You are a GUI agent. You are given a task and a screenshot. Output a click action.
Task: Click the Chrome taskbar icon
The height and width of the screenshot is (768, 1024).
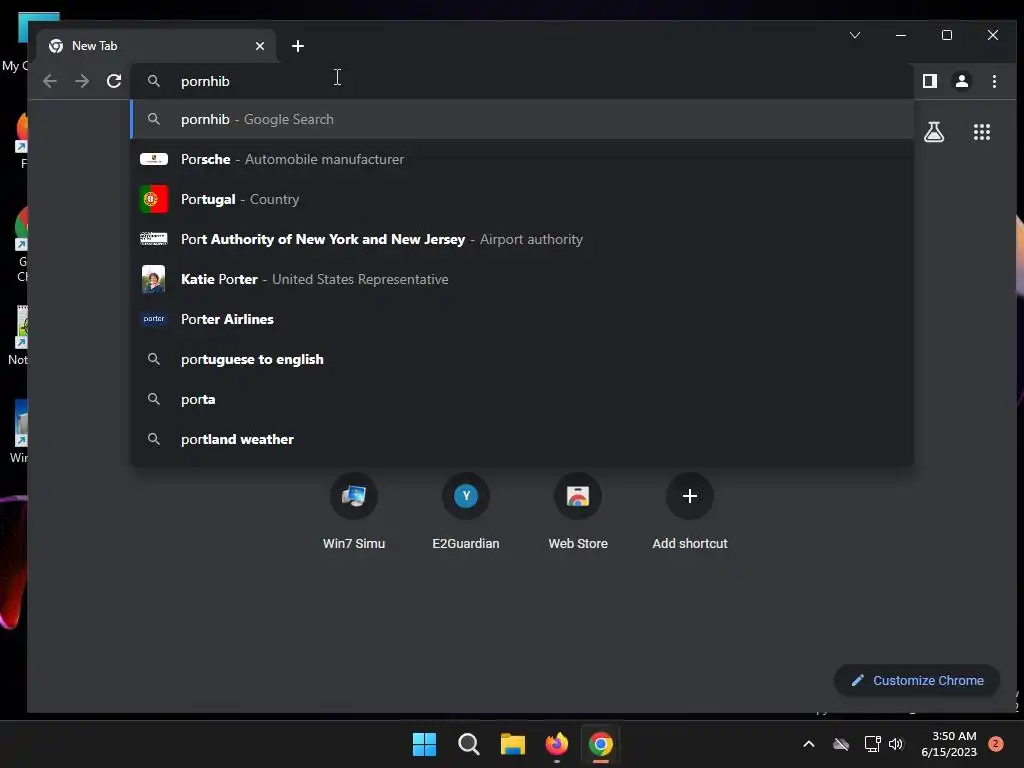[x=601, y=744]
